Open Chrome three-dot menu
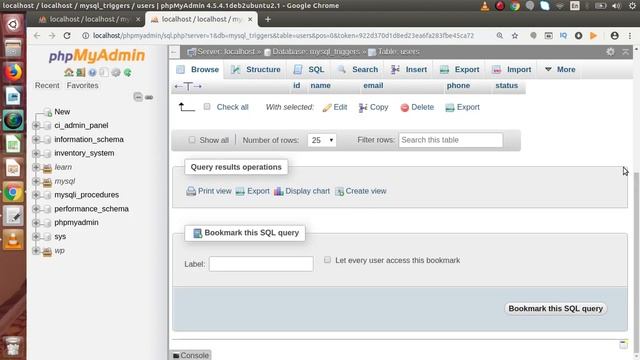640x360 pixels. (630, 36)
